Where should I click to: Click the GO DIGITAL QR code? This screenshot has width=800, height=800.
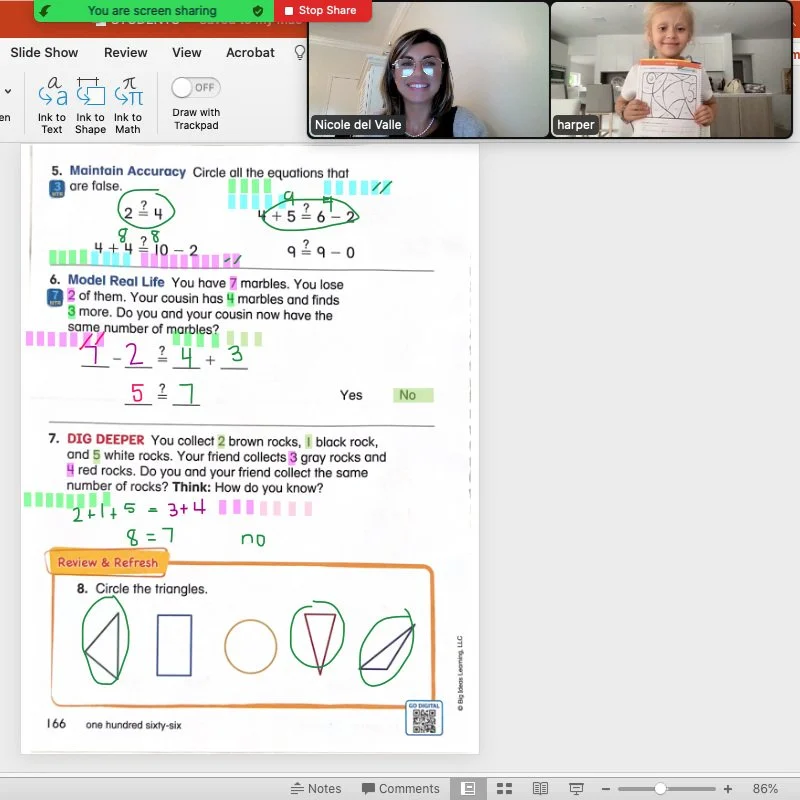pos(424,718)
